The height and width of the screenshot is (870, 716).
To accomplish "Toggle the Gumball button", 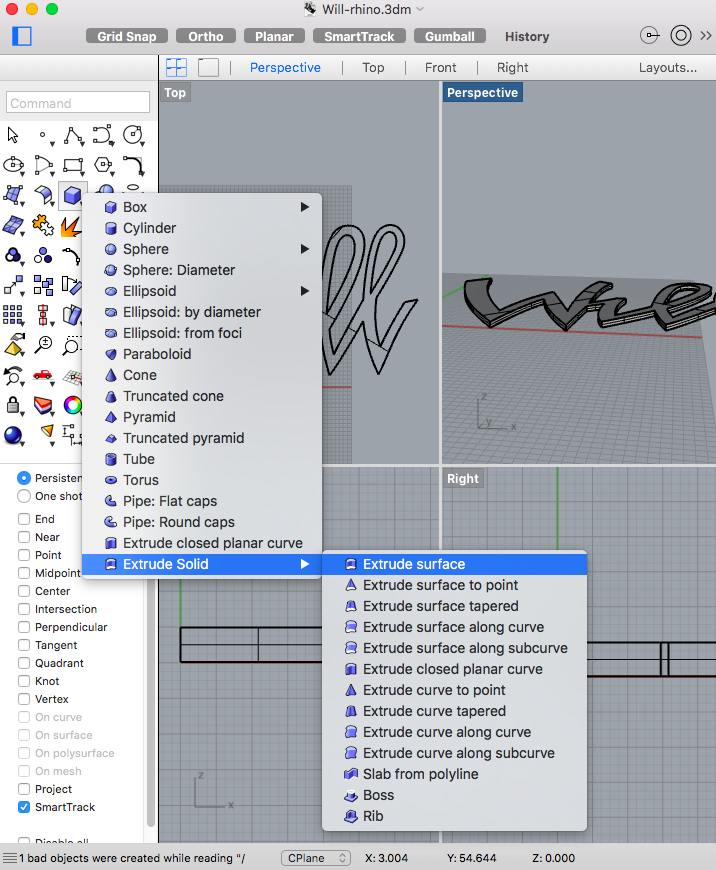I will point(450,36).
